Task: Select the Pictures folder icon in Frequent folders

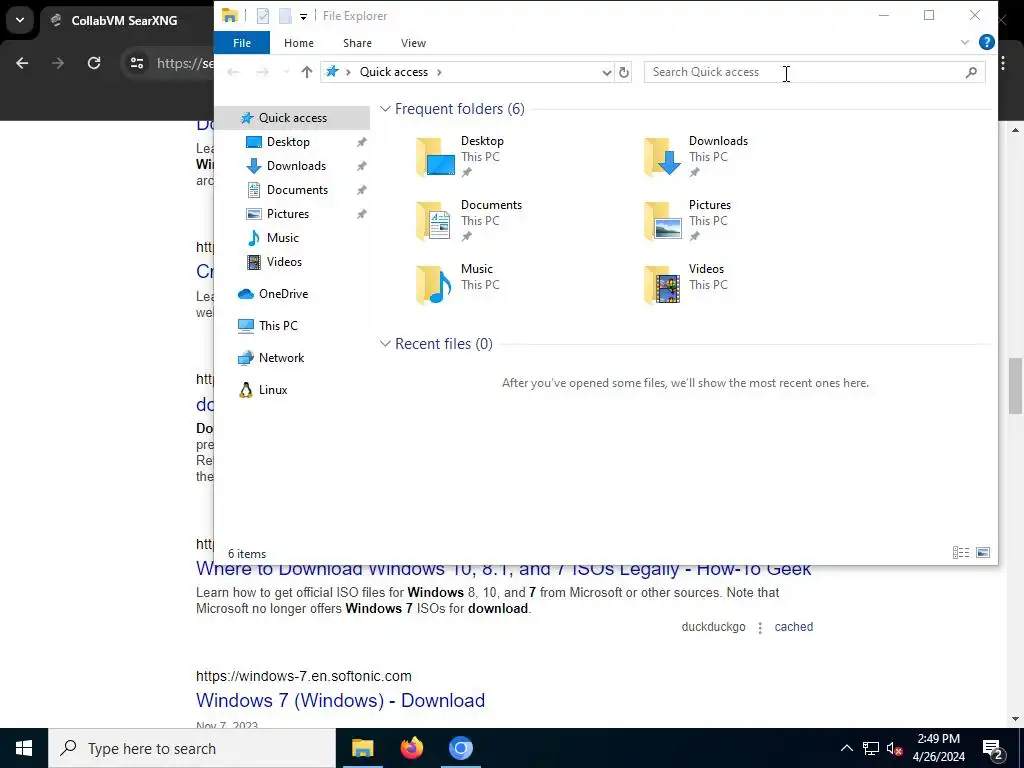Action: pyautogui.click(x=663, y=221)
